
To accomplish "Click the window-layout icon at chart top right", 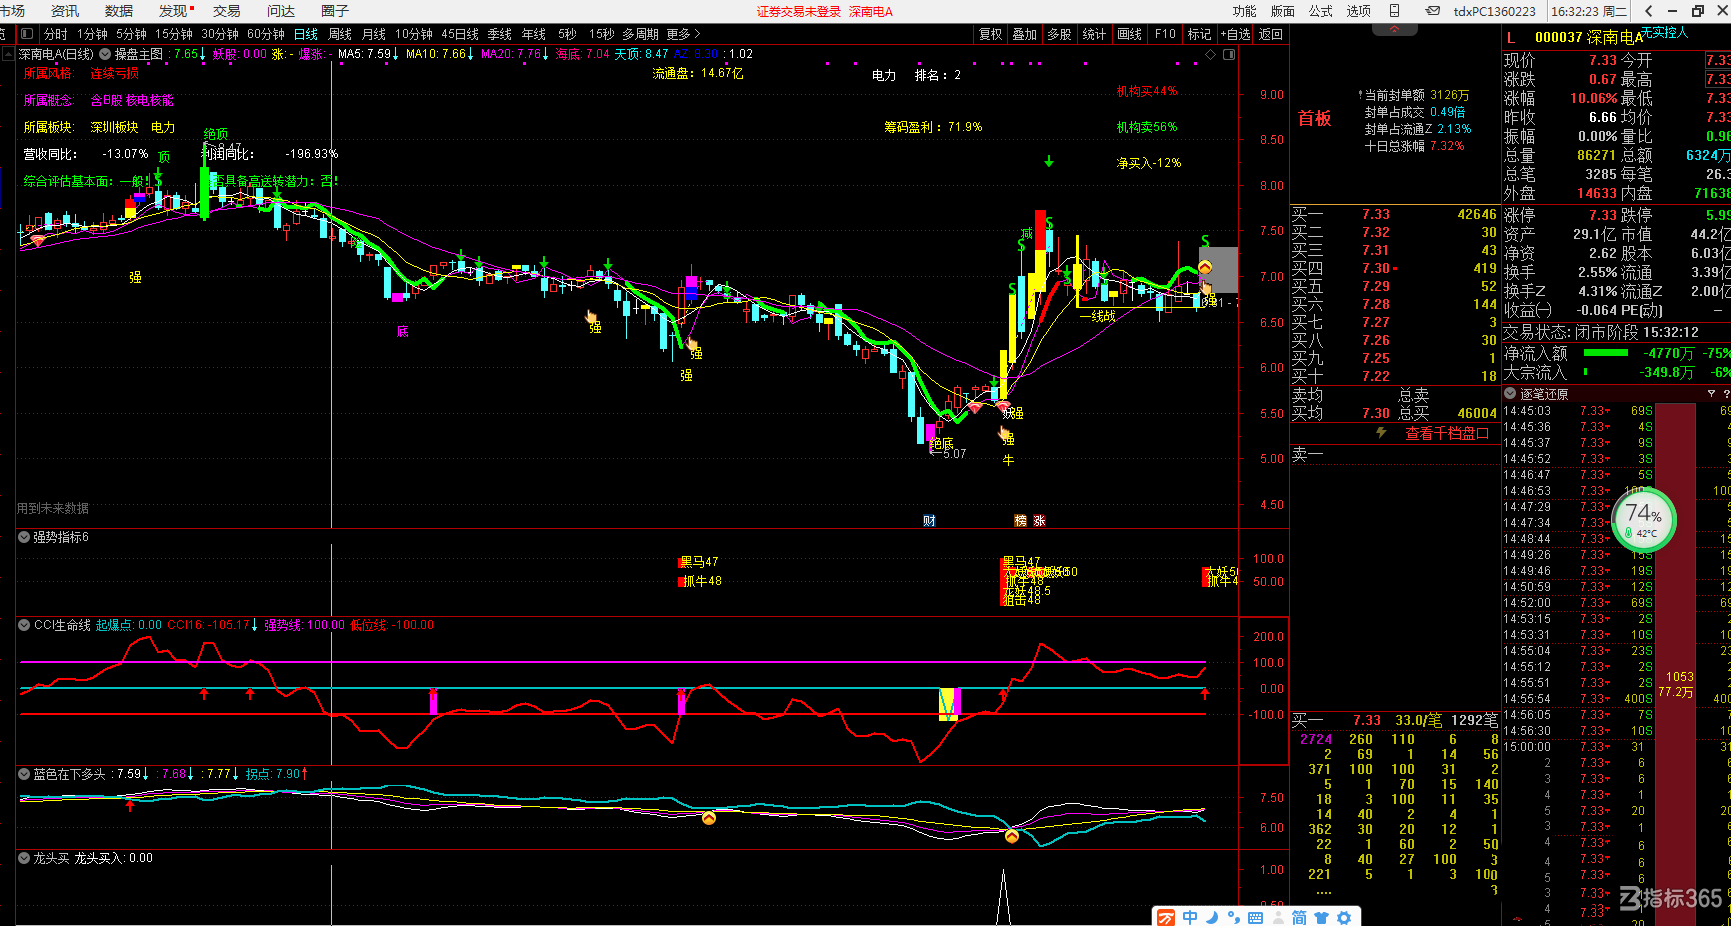I will 1229,54.
